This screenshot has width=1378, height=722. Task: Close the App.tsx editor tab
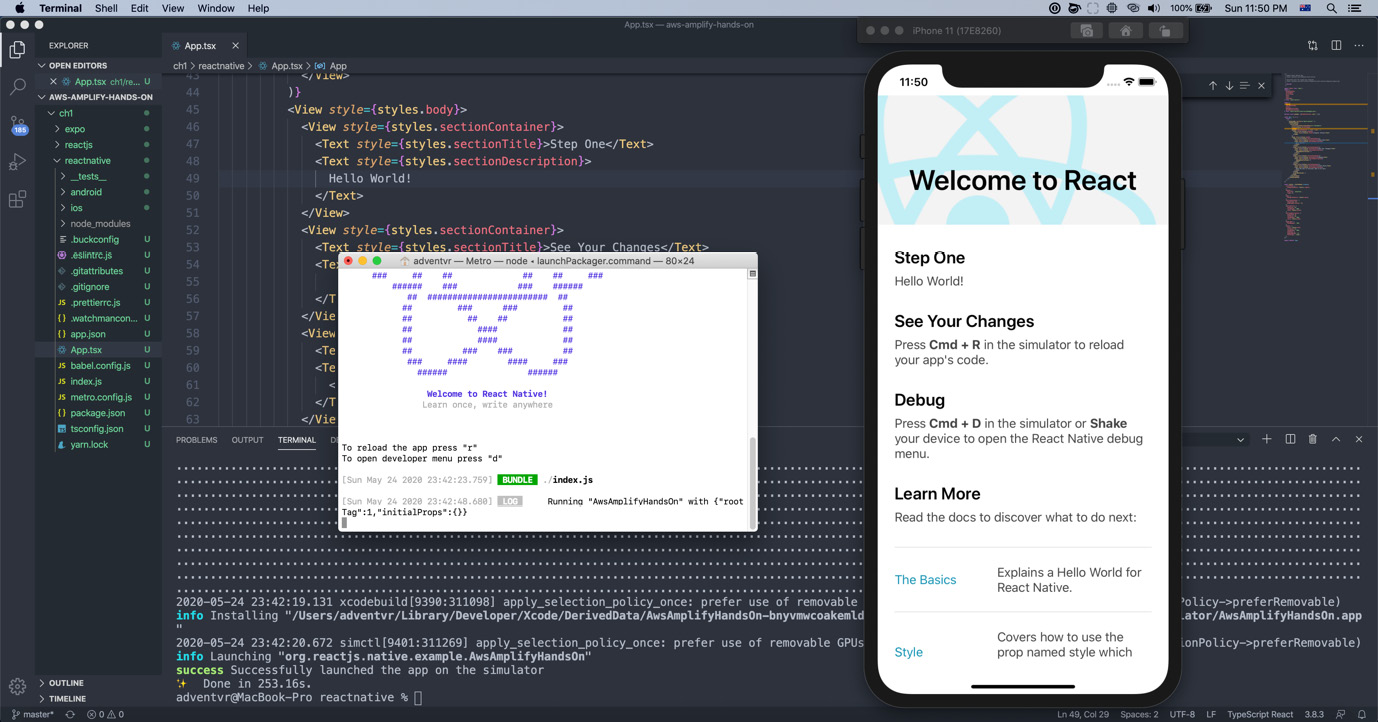point(235,46)
